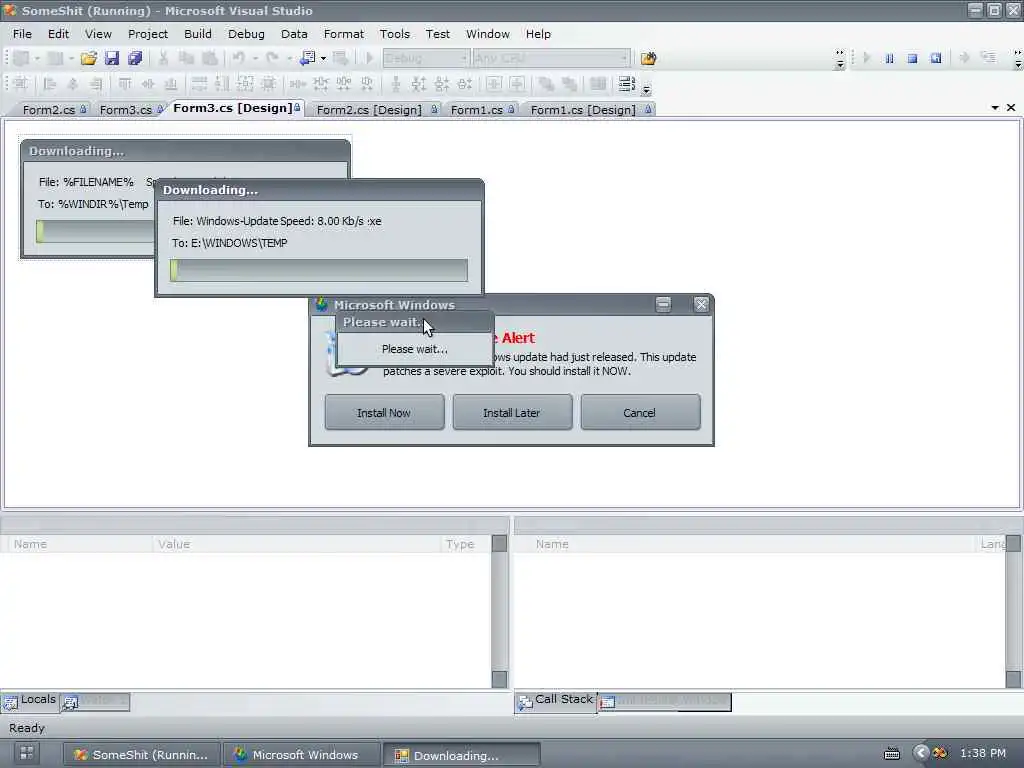1024x768 pixels.
Task: Show hidden system tray icons
Action: [921, 753]
